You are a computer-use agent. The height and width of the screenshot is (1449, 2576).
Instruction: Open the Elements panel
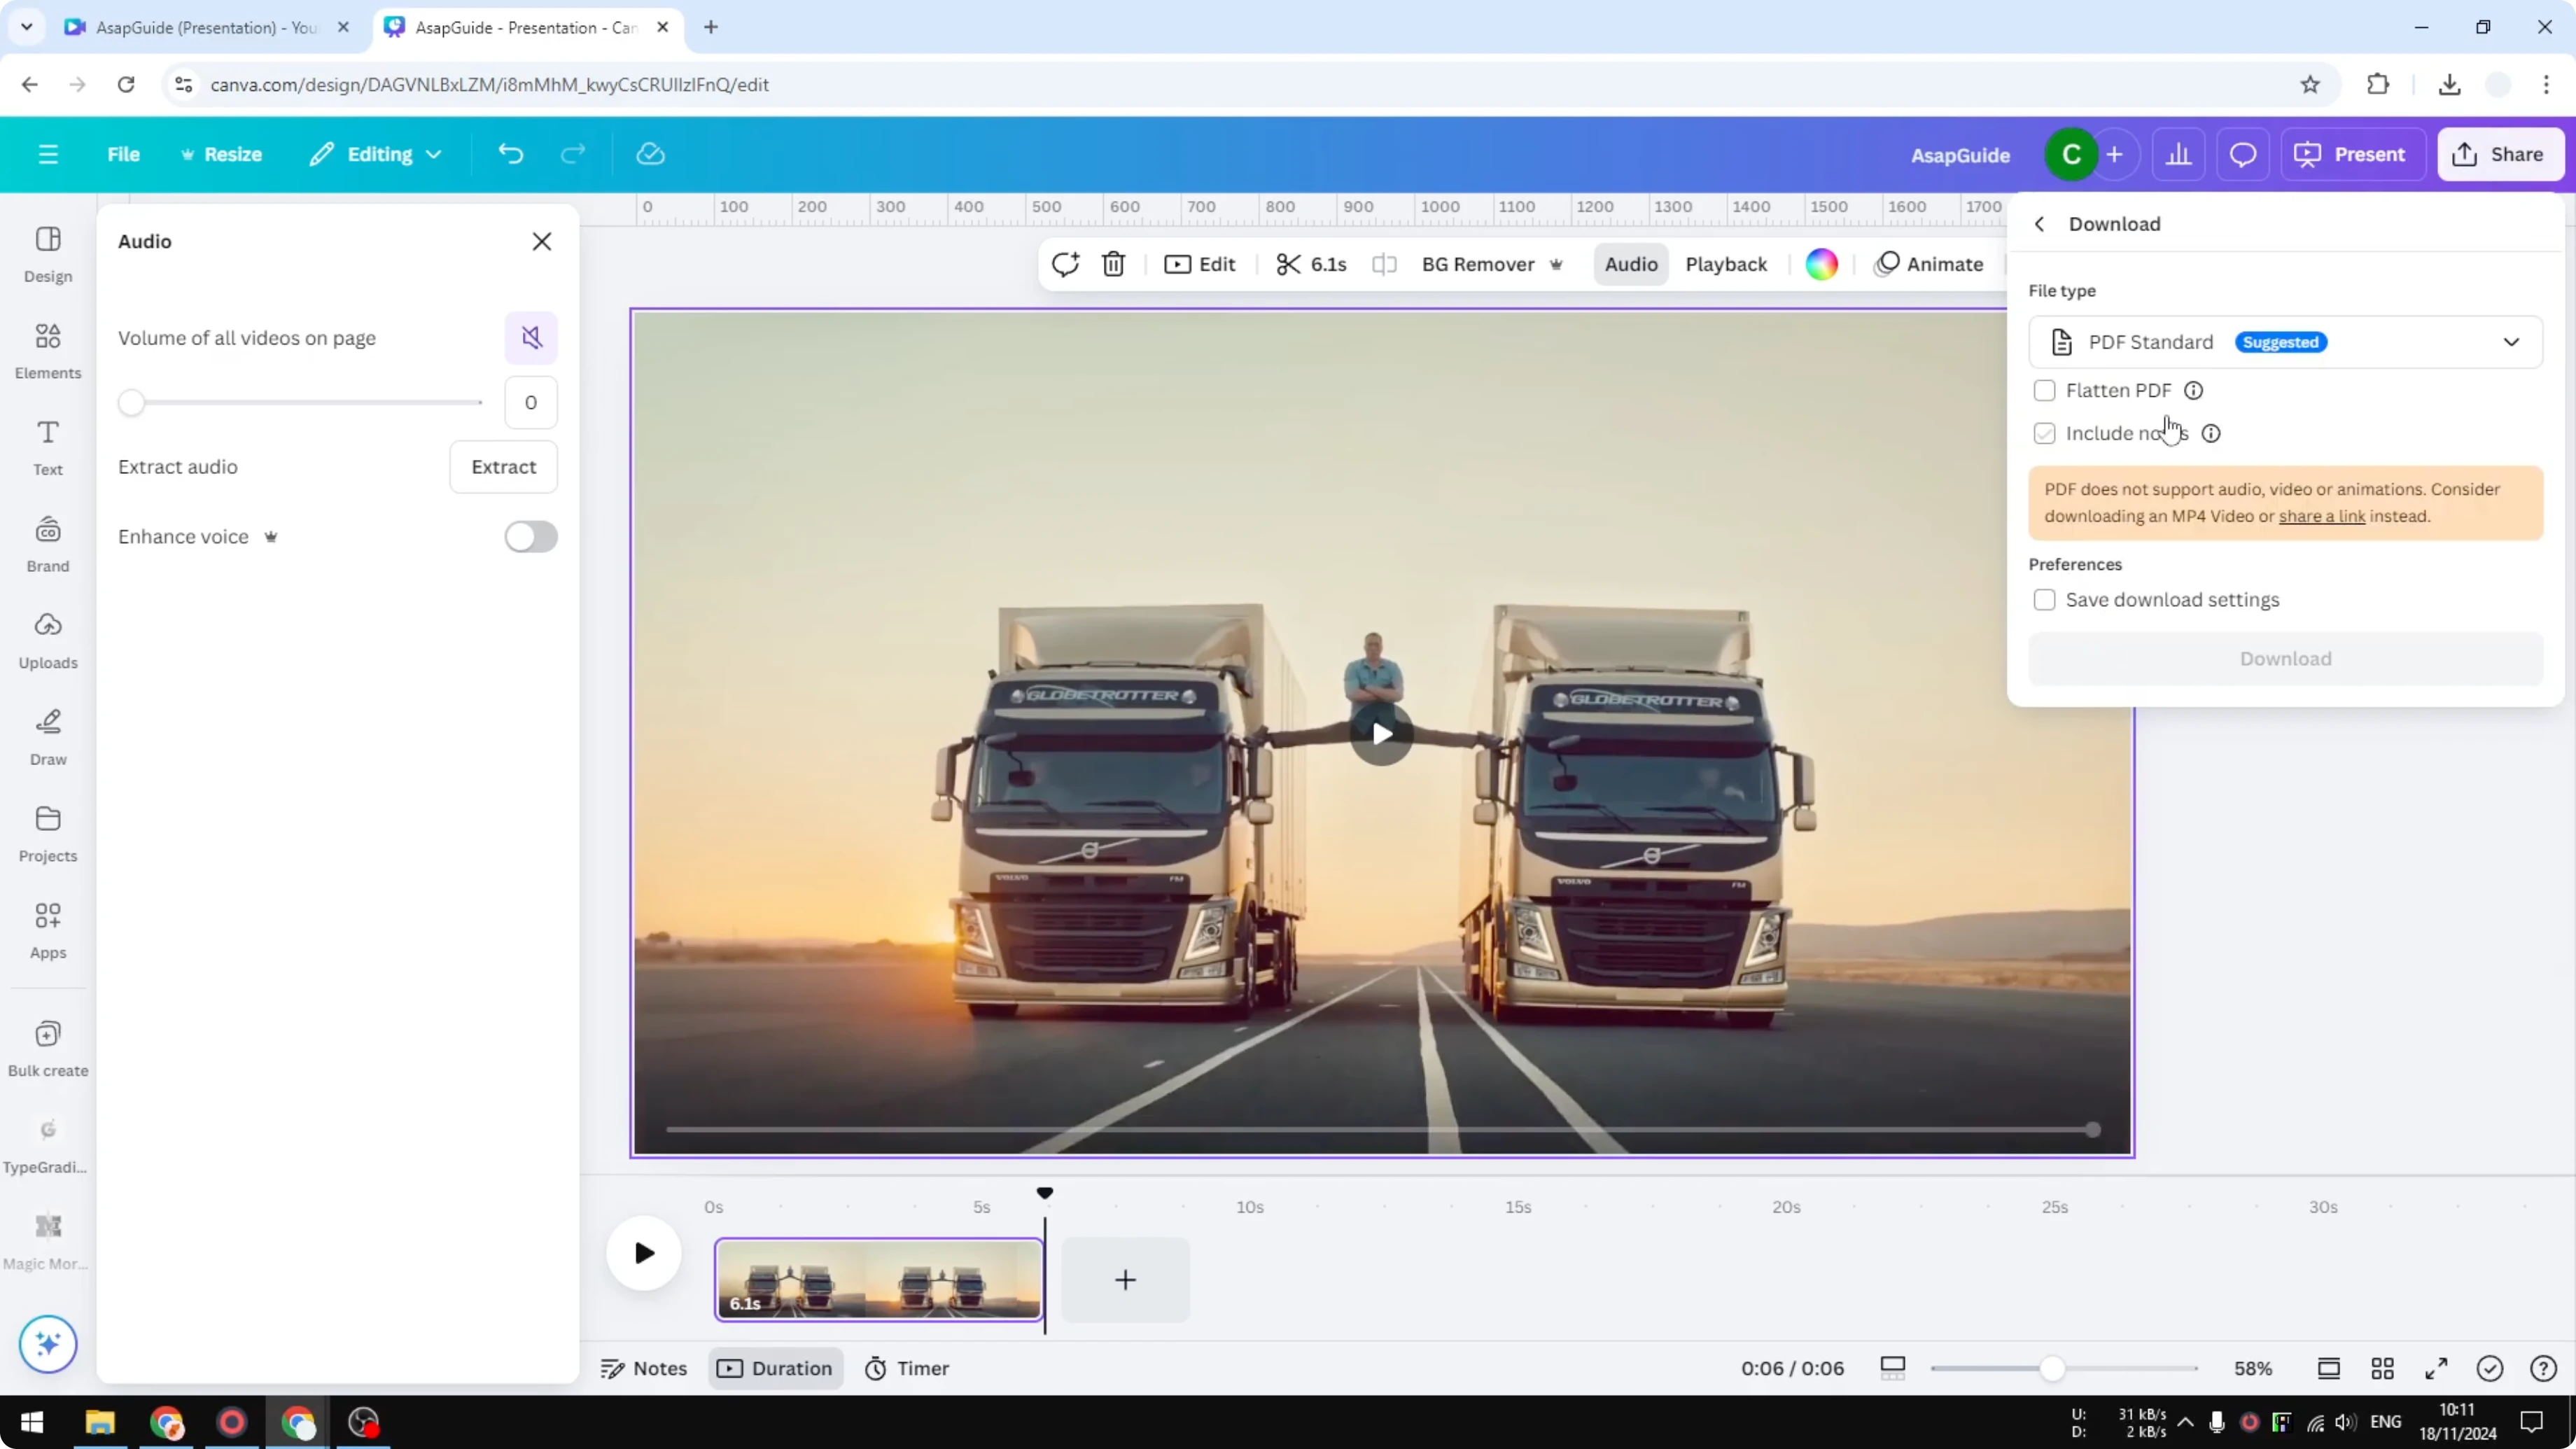pyautogui.click(x=47, y=349)
